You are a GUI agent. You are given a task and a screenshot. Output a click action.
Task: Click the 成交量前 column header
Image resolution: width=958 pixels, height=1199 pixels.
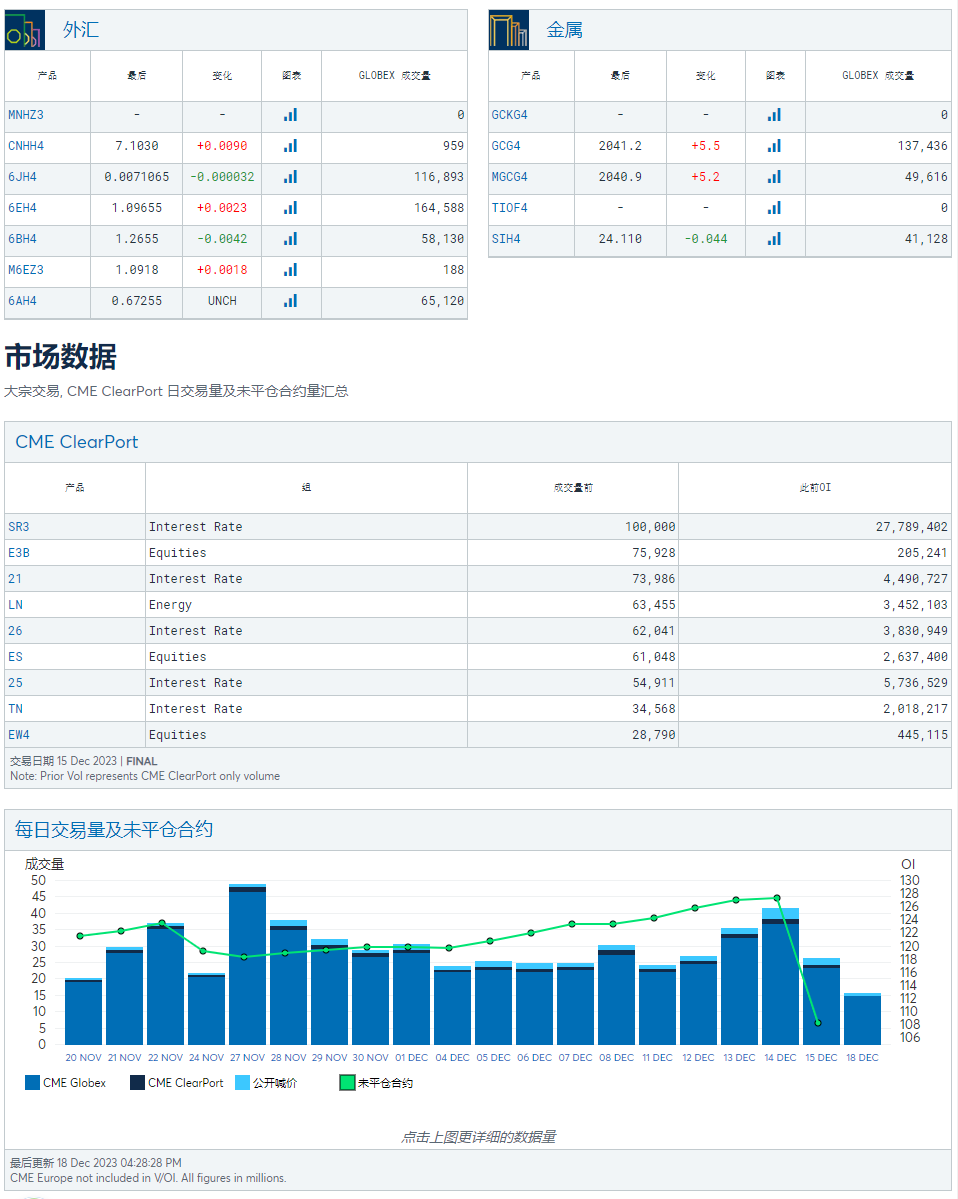(x=573, y=488)
